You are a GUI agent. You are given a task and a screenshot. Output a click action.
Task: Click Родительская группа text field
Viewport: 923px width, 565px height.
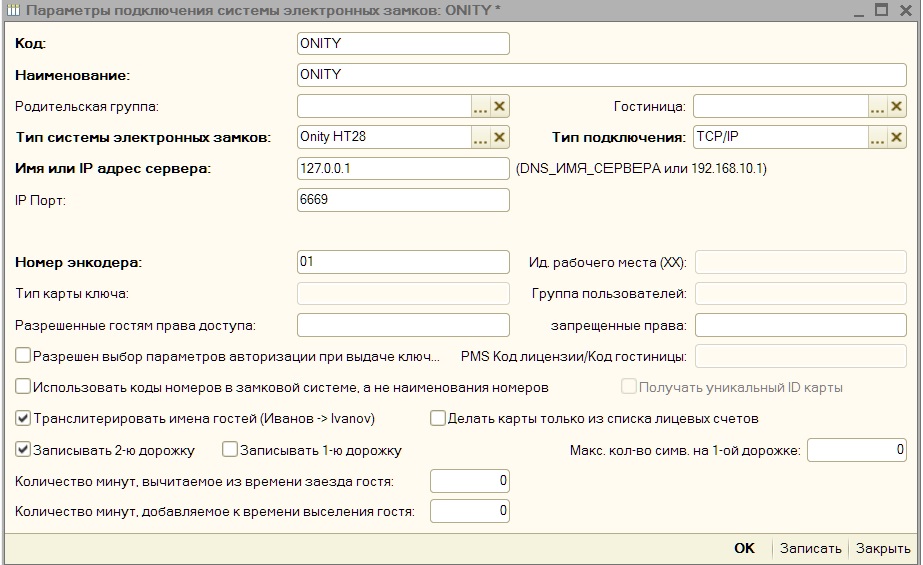tap(384, 107)
